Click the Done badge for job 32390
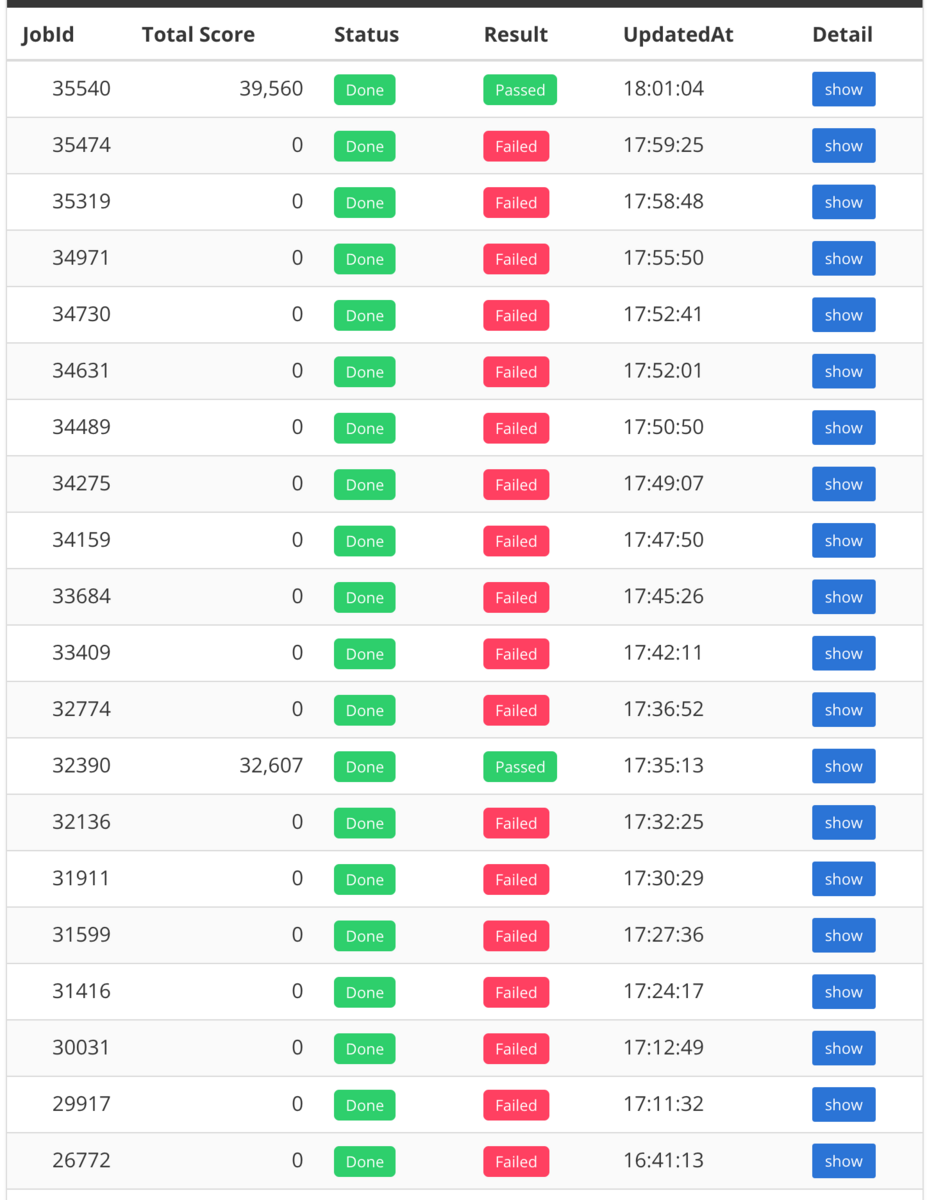The image size is (927, 1200). [365, 767]
